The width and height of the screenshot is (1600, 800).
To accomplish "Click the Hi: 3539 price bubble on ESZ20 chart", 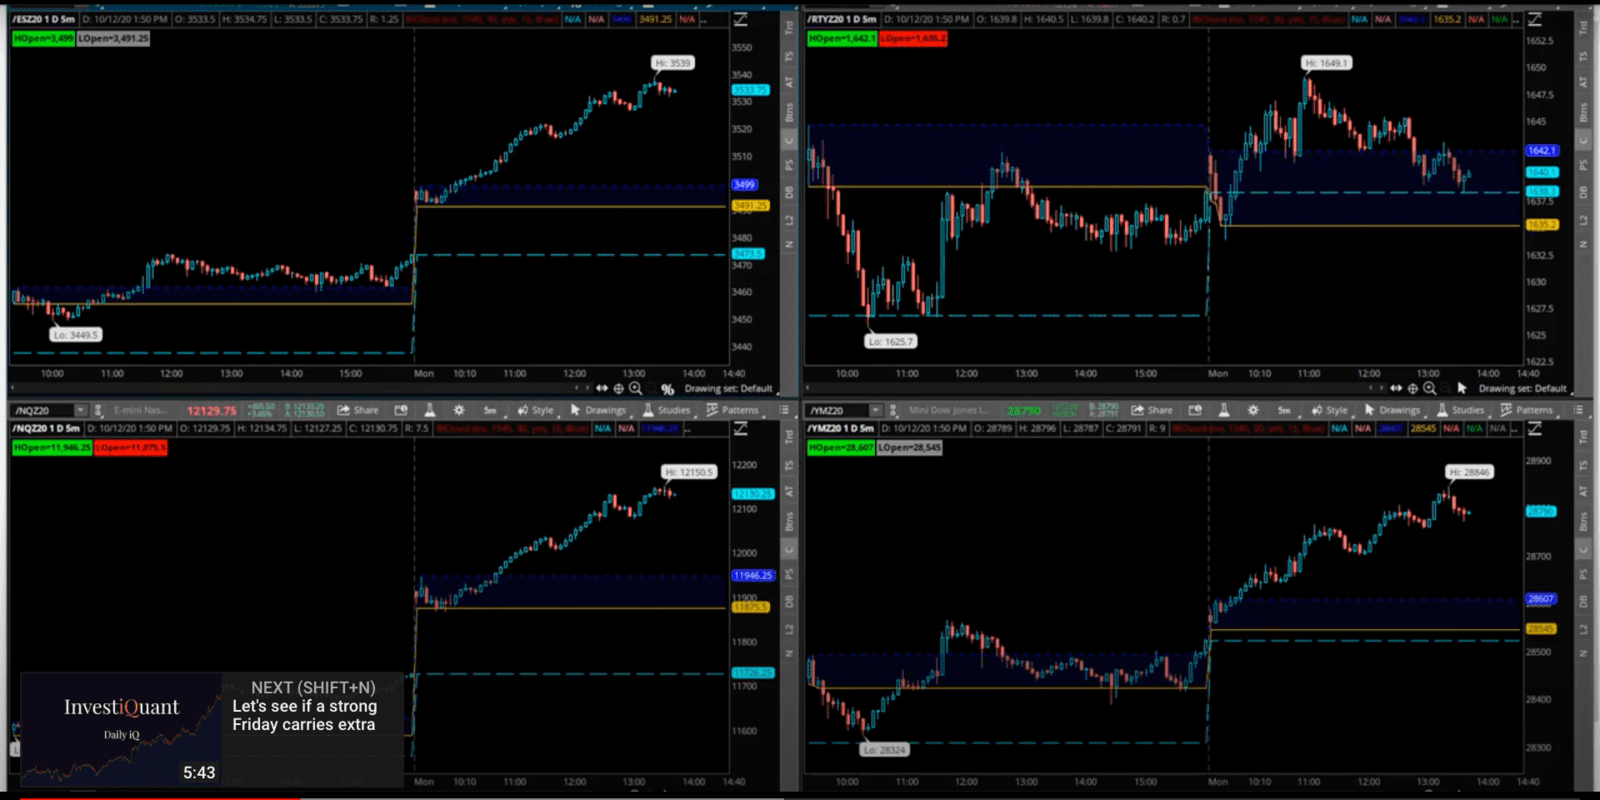I will tap(674, 63).
